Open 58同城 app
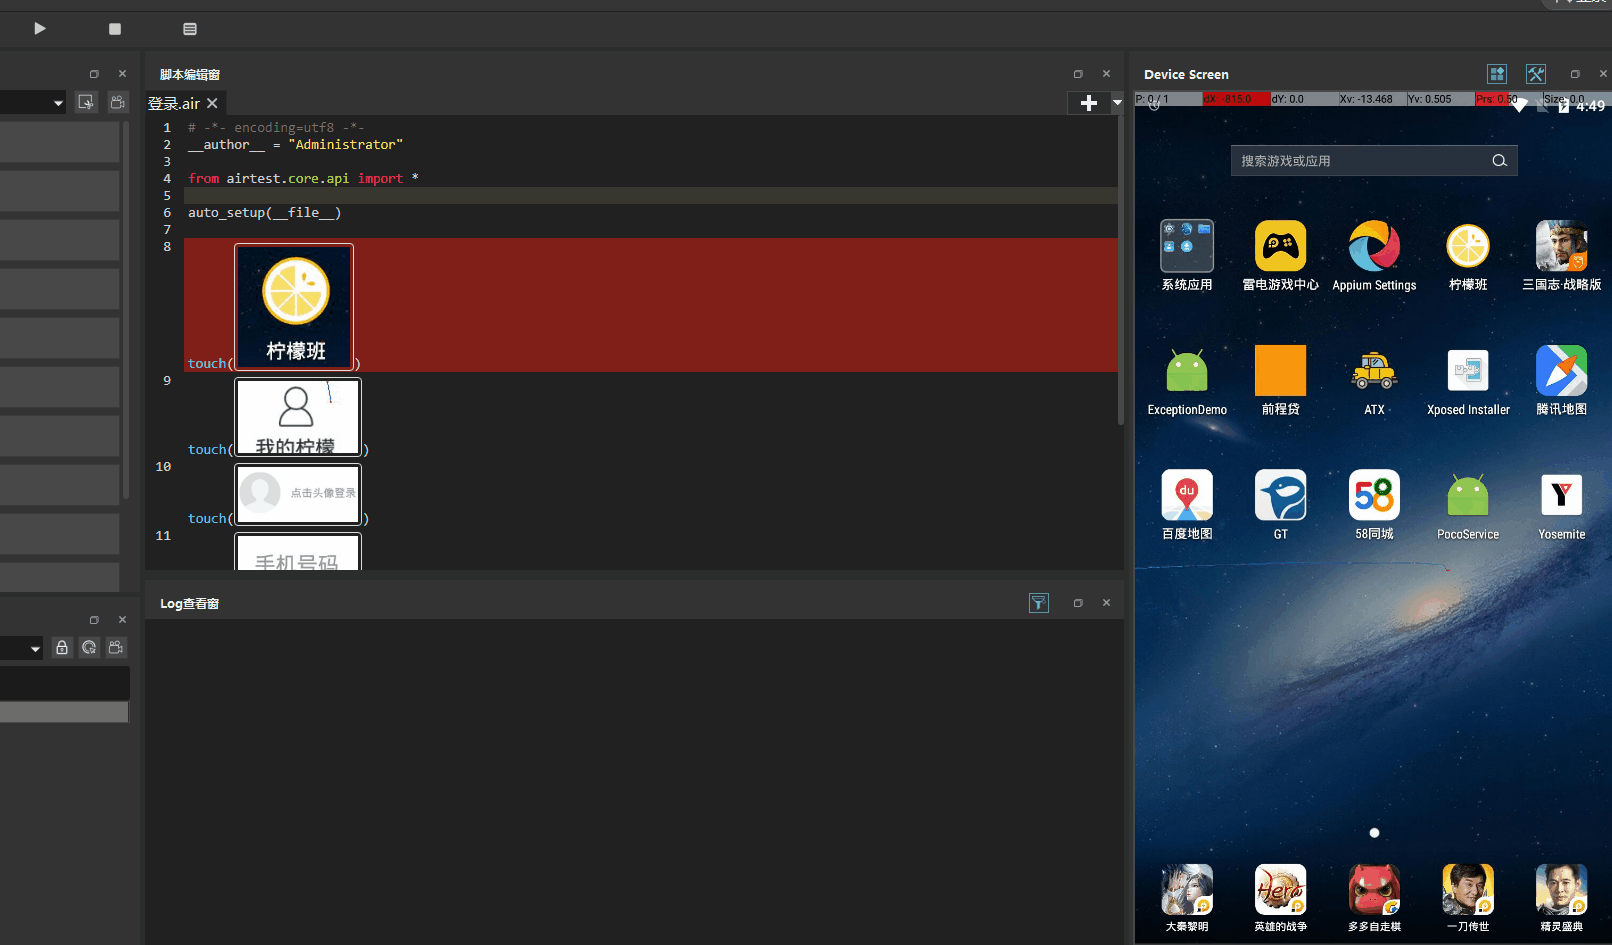Screen dimensions: 1612x945 point(1374,506)
